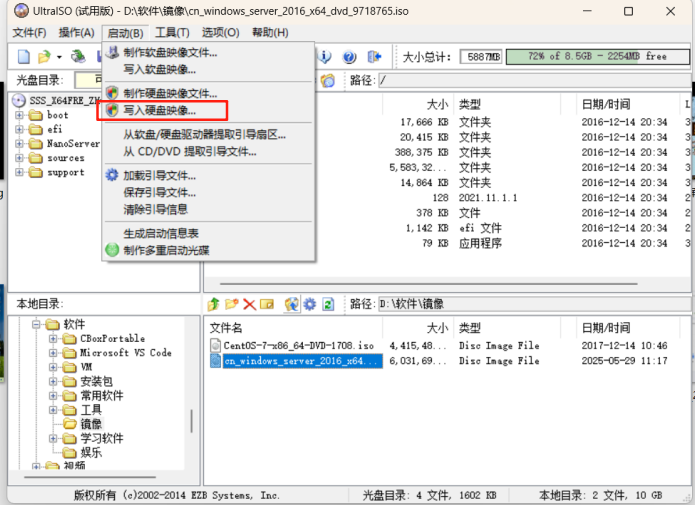
Task: Expand the Microsoft VS Code folder node
Action: click(x=53, y=353)
